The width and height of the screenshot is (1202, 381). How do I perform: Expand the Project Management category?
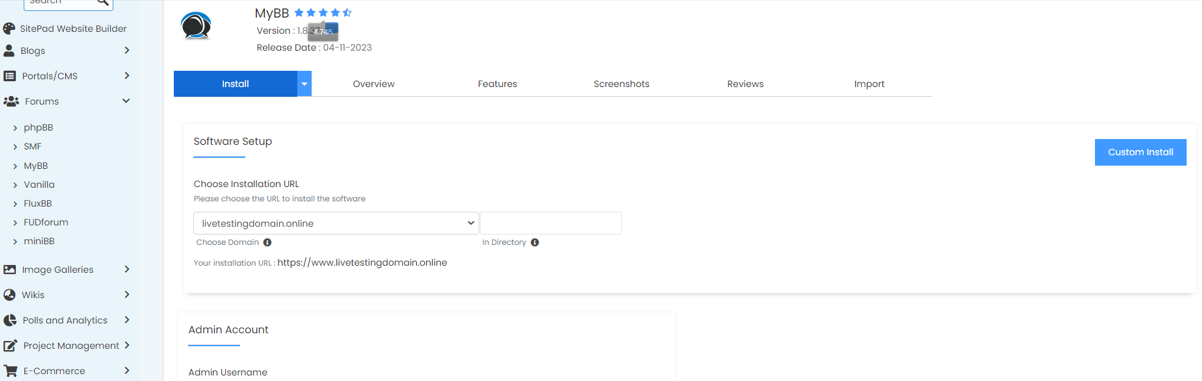tap(127, 346)
